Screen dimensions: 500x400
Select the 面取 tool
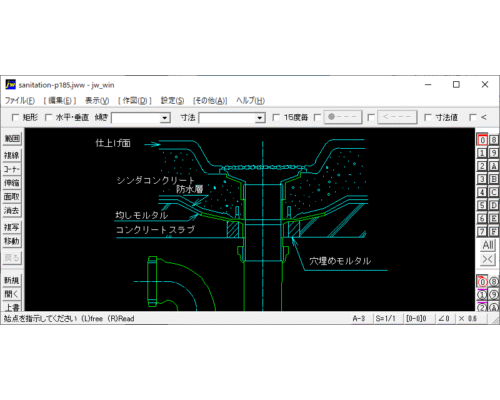(12, 197)
